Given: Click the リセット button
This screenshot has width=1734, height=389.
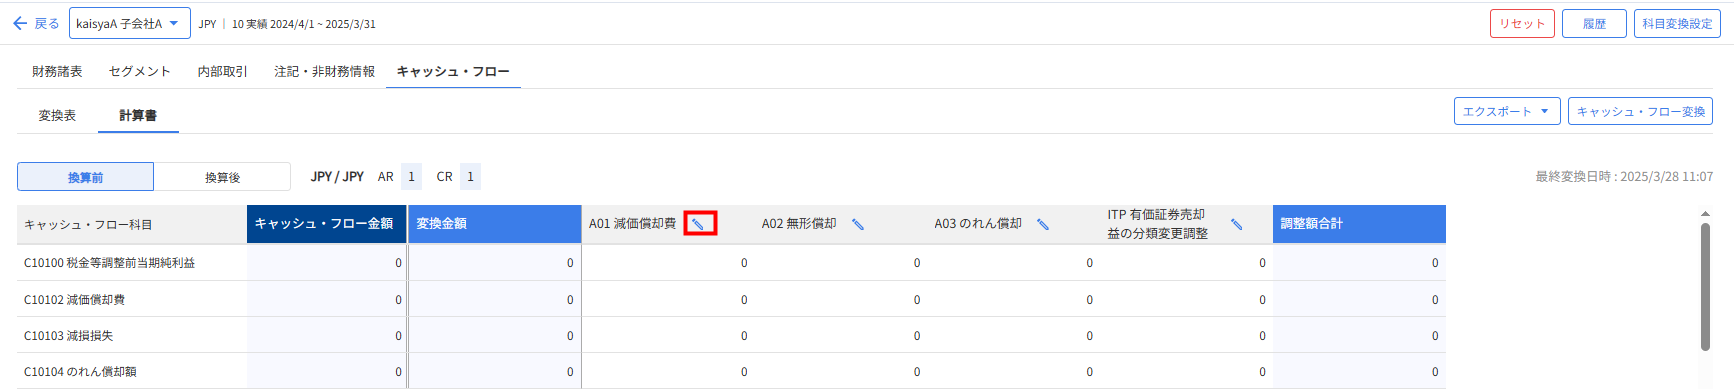Looking at the screenshot, I should 1522,23.
